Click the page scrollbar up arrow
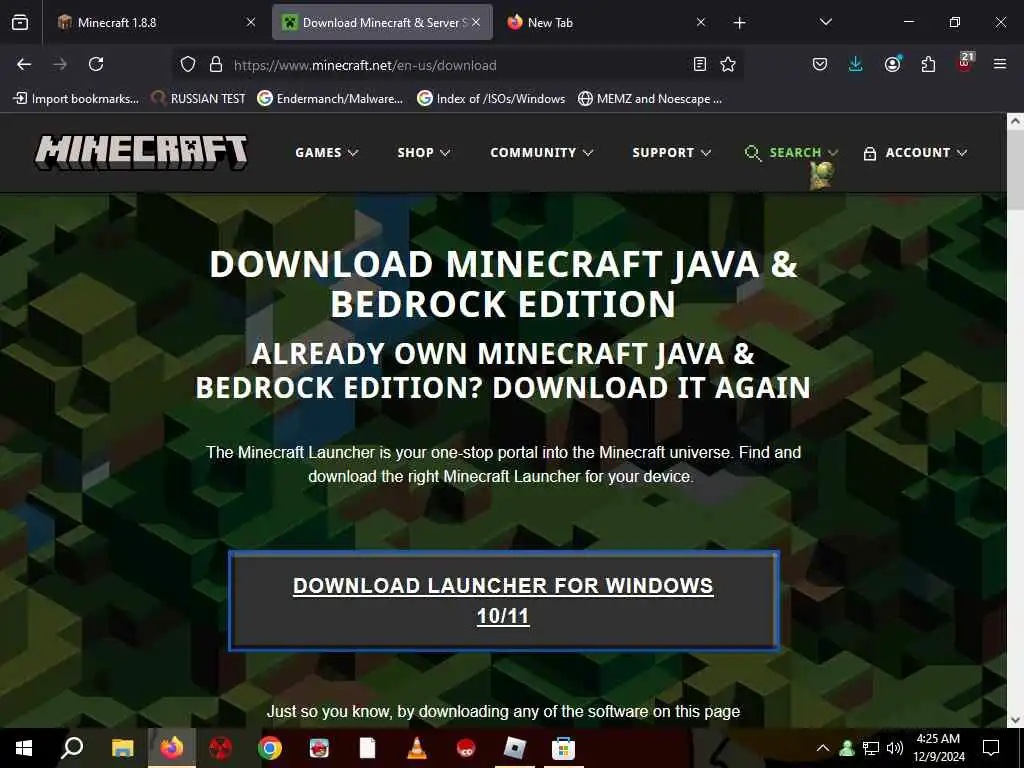The image size is (1024, 768). click(1015, 121)
